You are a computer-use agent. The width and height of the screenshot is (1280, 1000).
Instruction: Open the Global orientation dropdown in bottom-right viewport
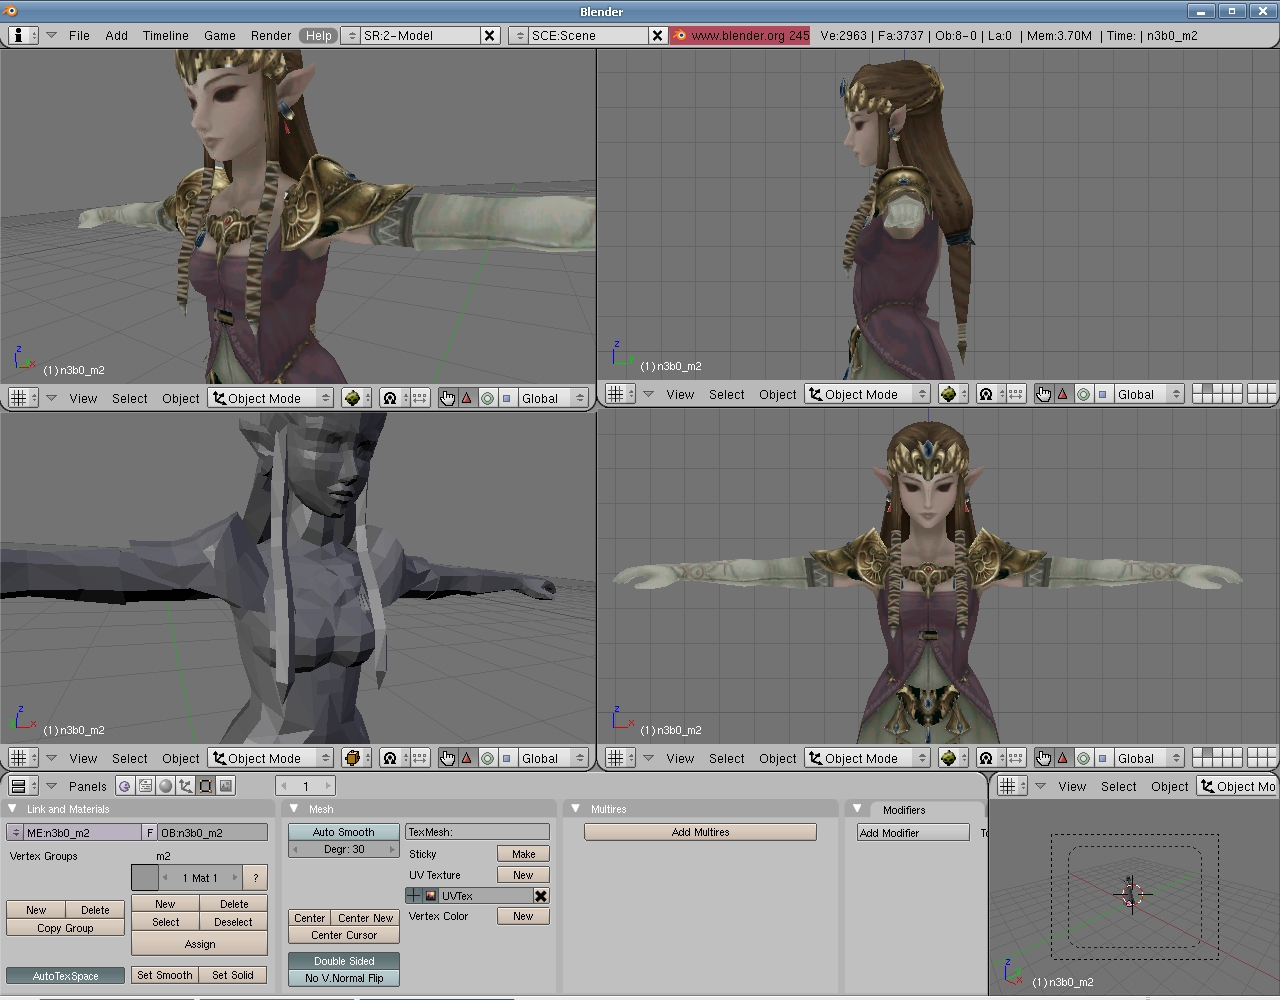[x=1148, y=758]
